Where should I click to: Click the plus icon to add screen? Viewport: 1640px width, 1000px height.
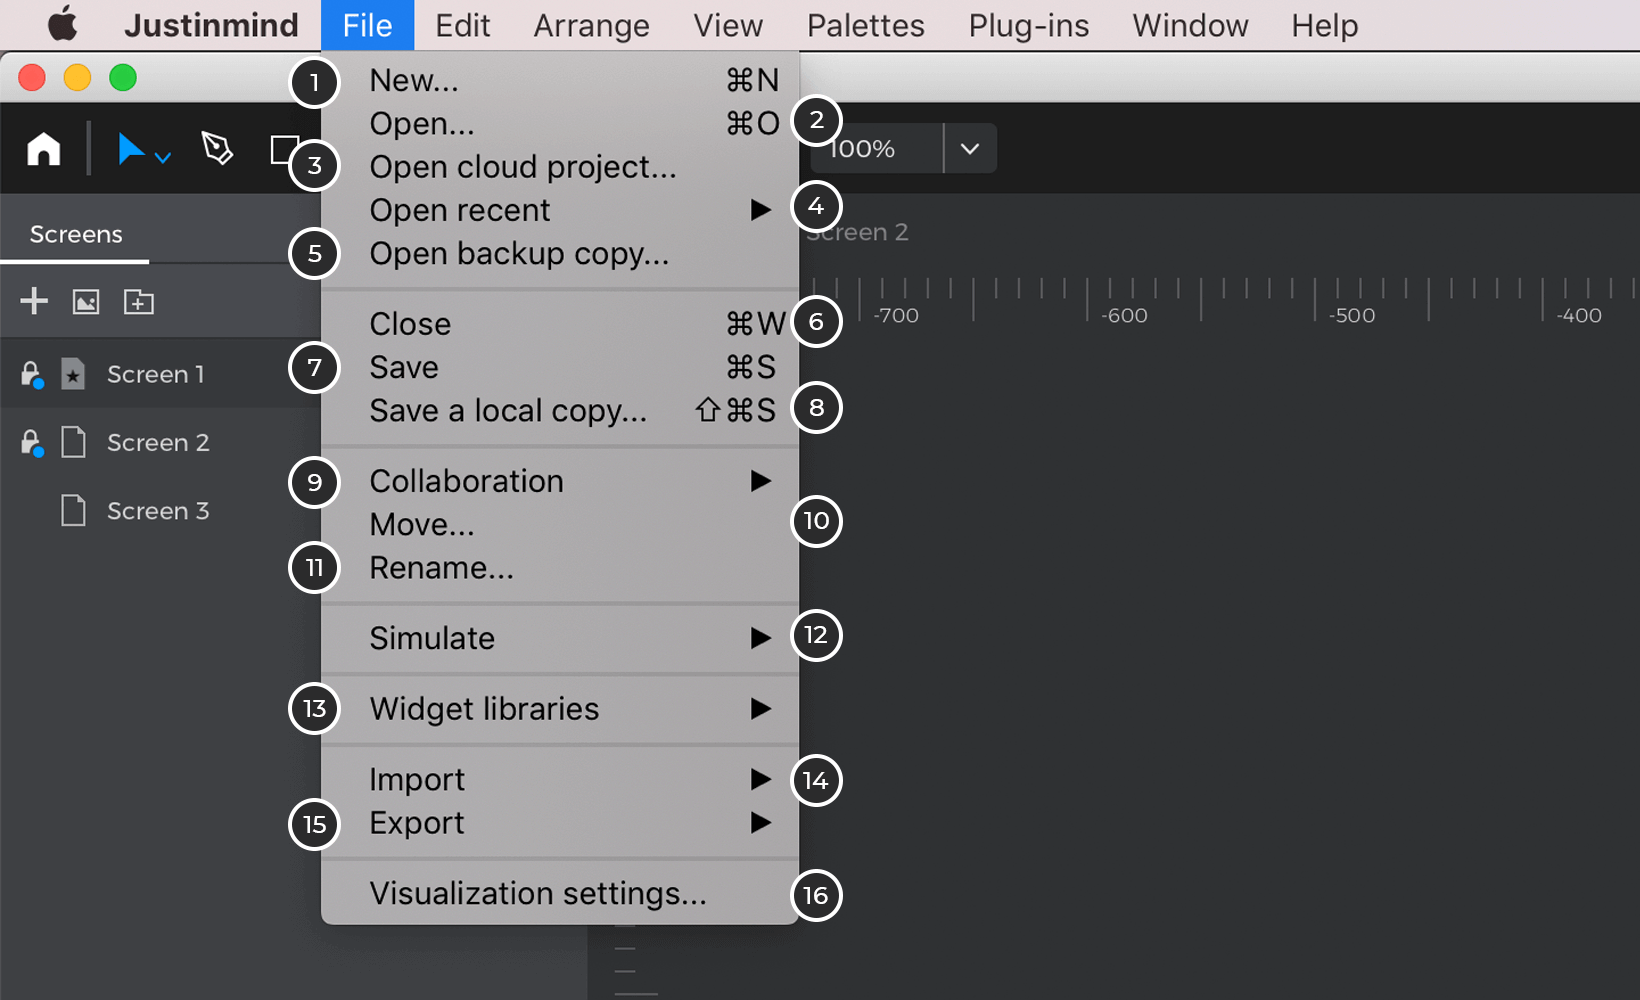click(34, 301)
